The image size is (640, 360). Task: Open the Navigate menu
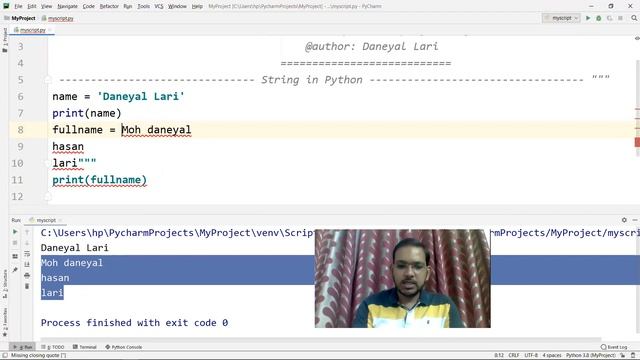point(67,6)
